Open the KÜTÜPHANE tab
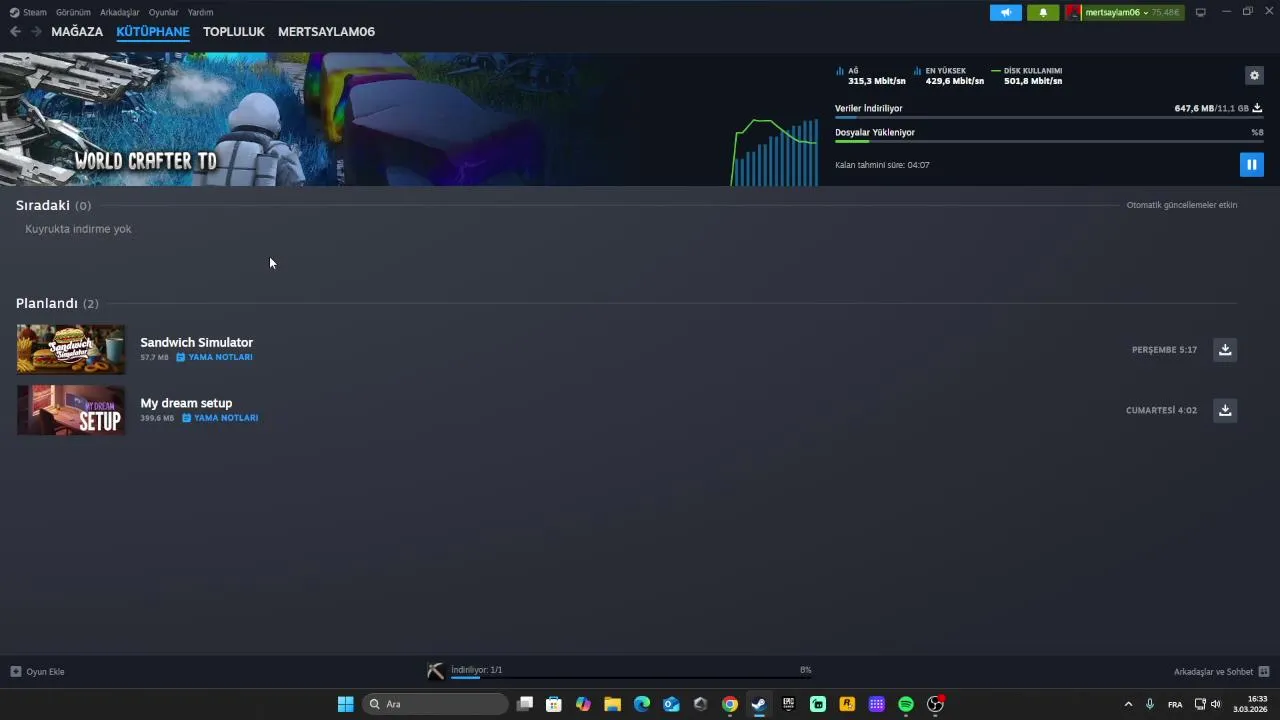 point(153,32)
